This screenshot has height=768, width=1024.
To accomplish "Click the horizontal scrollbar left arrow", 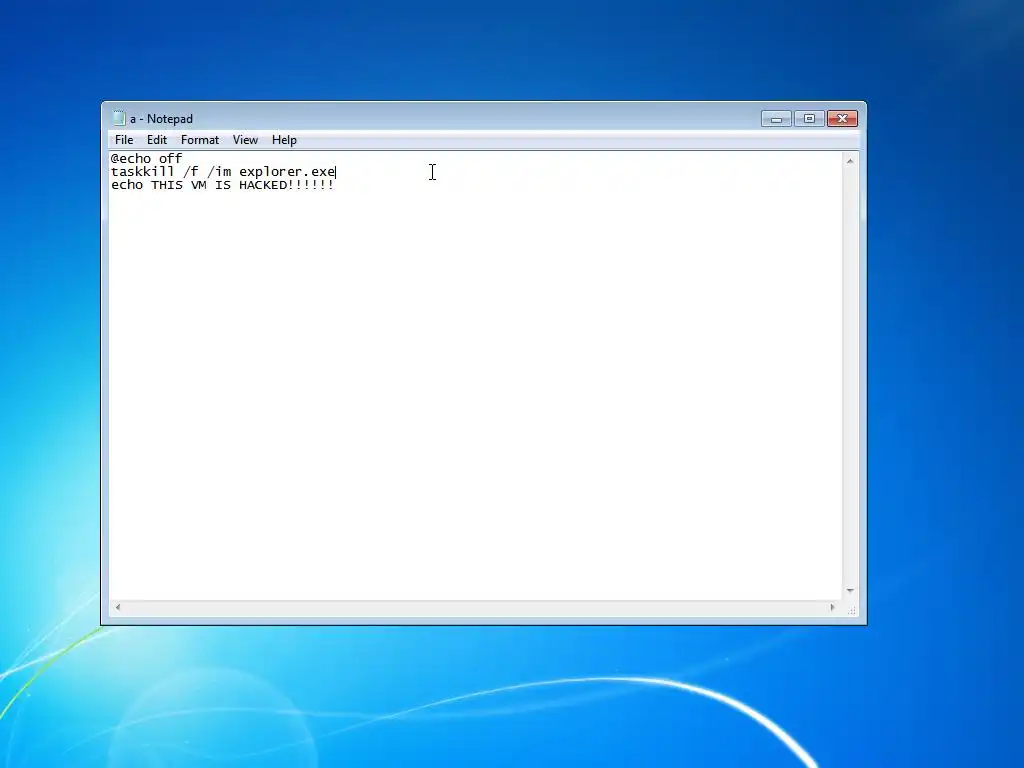I will pyautogui.click(x=118, y=607).
